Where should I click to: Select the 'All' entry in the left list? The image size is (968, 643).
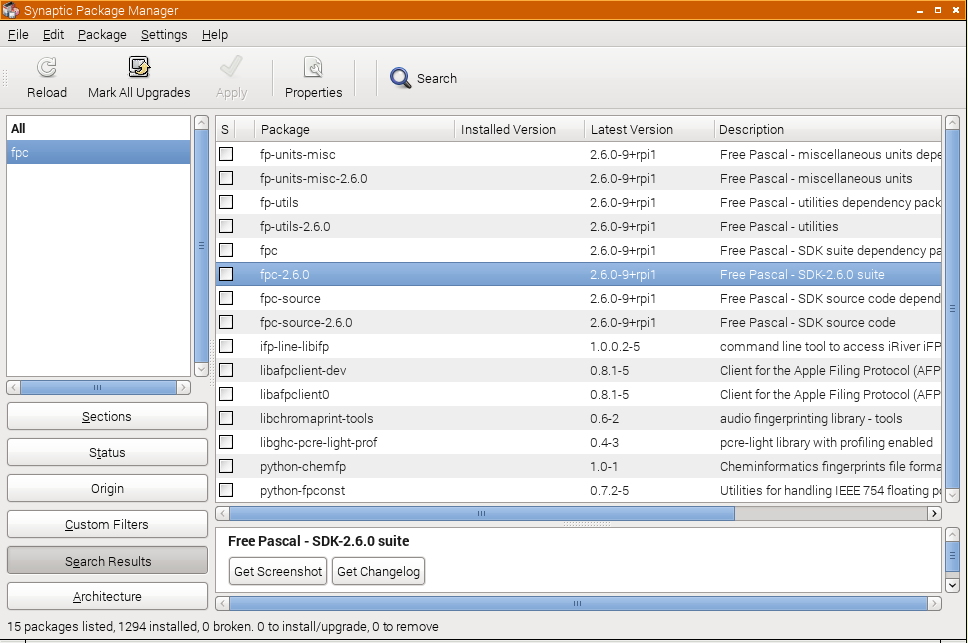[x=98, y=128]
